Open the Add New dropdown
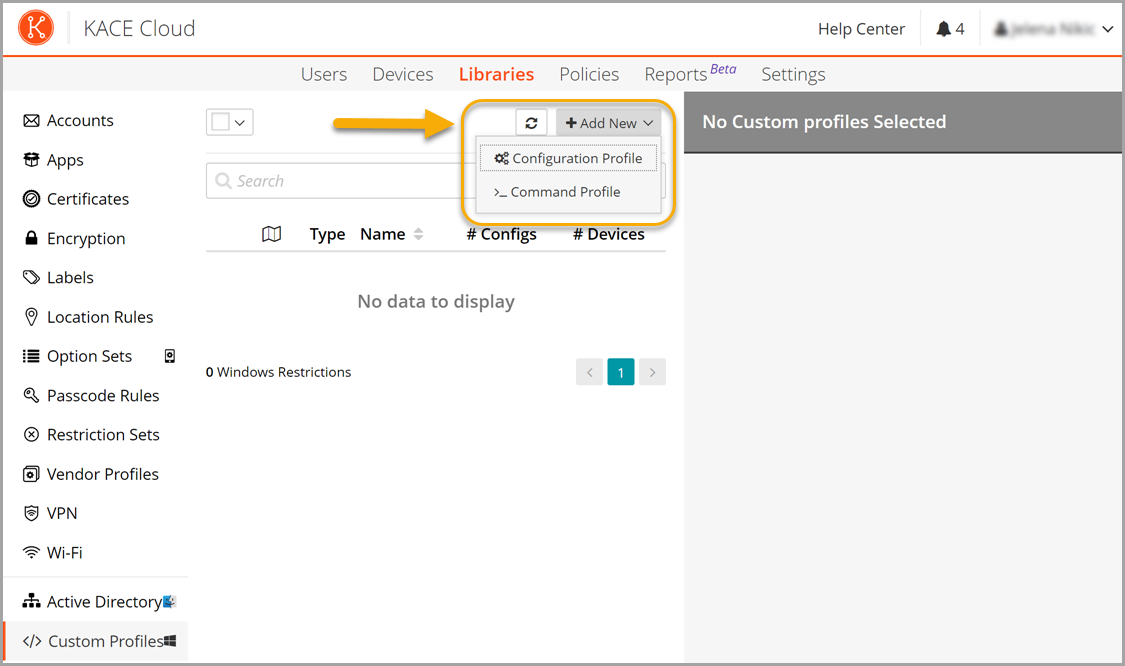This screenshot has width=1125, height=666. click(x=608, y=123)
